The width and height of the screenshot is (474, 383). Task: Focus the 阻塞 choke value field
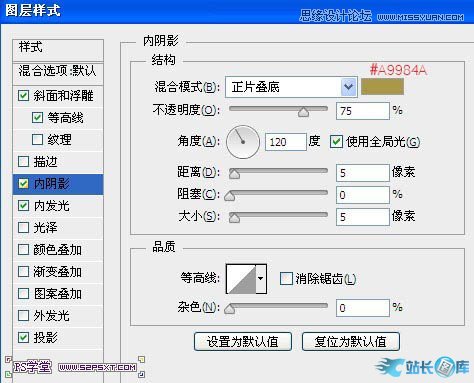[x=363, y=195]
